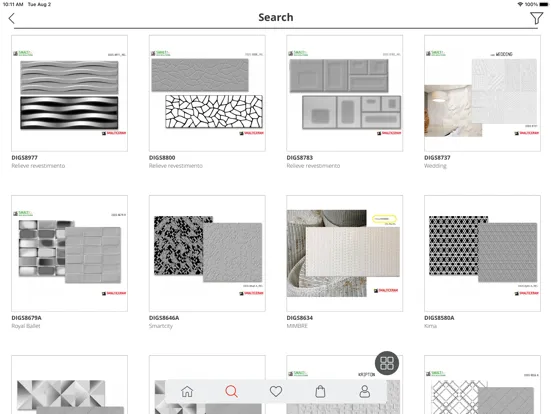The image size is (552, 414).
Task: Click the DIGS8679A product code text
Action: click(x=26, y=318)
